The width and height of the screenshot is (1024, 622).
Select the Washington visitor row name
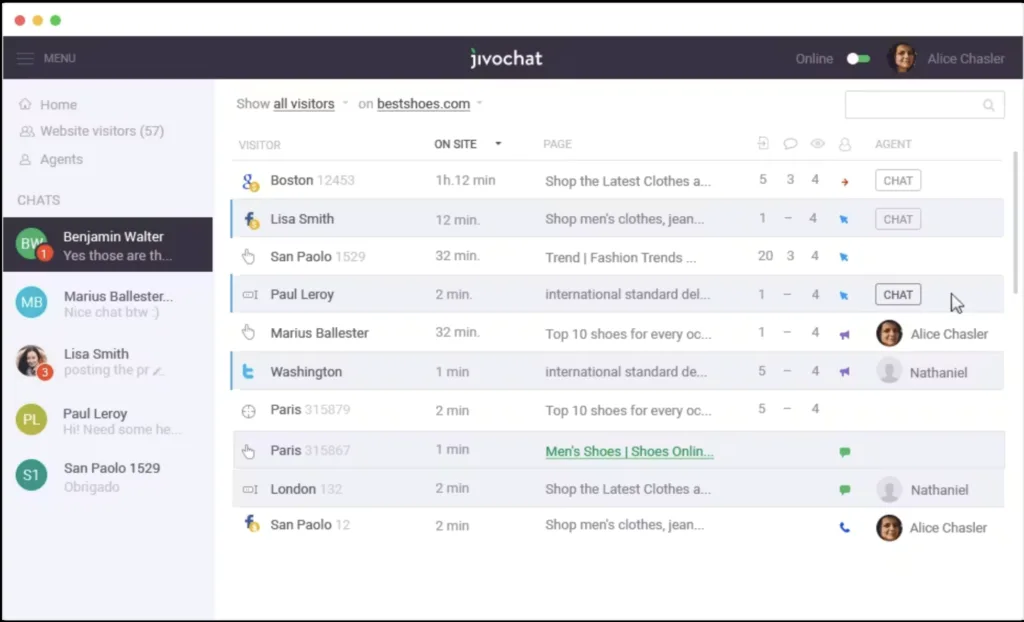pyautogui.click(x=306, y=372)
